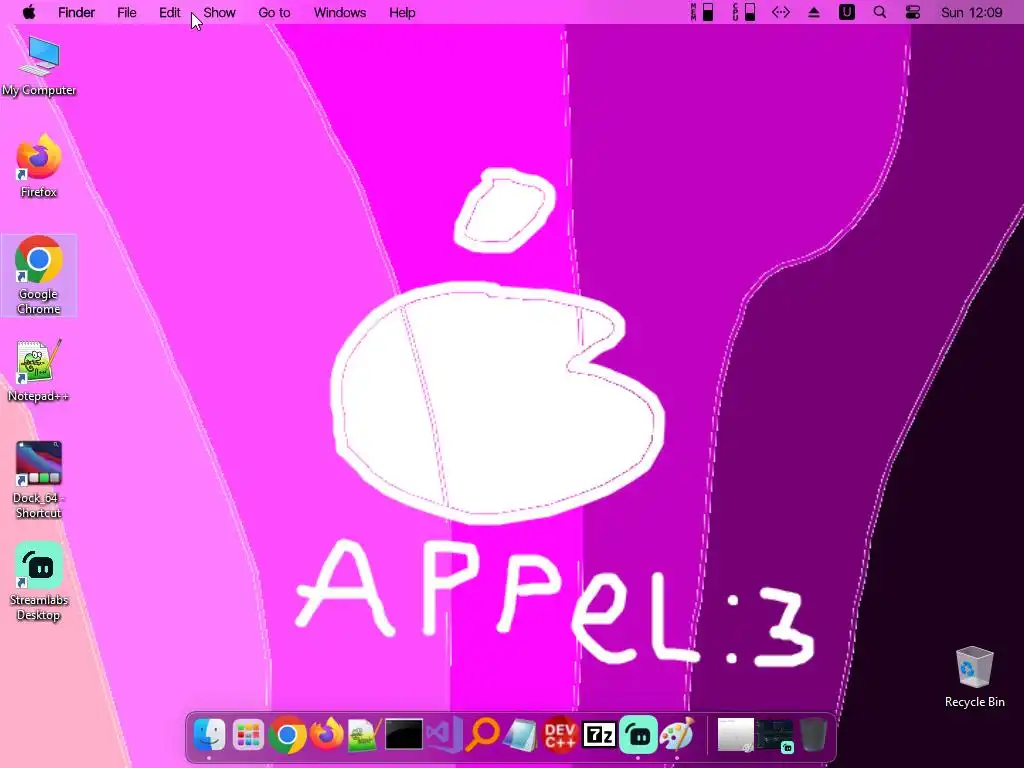Open the black terminal icon in dock

click(404, 735)
